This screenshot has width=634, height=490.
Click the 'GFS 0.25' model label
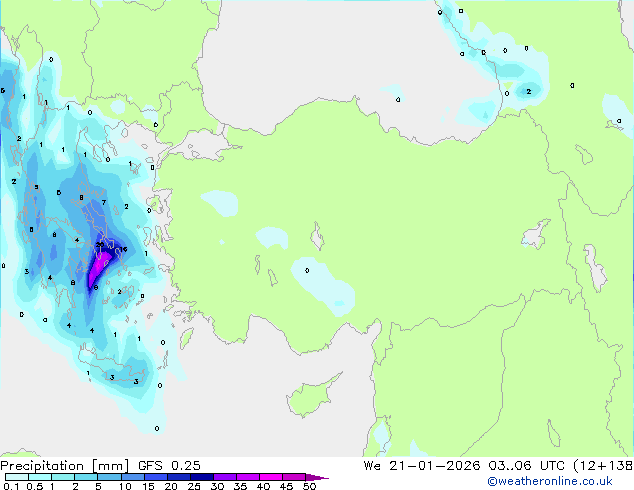169,466
